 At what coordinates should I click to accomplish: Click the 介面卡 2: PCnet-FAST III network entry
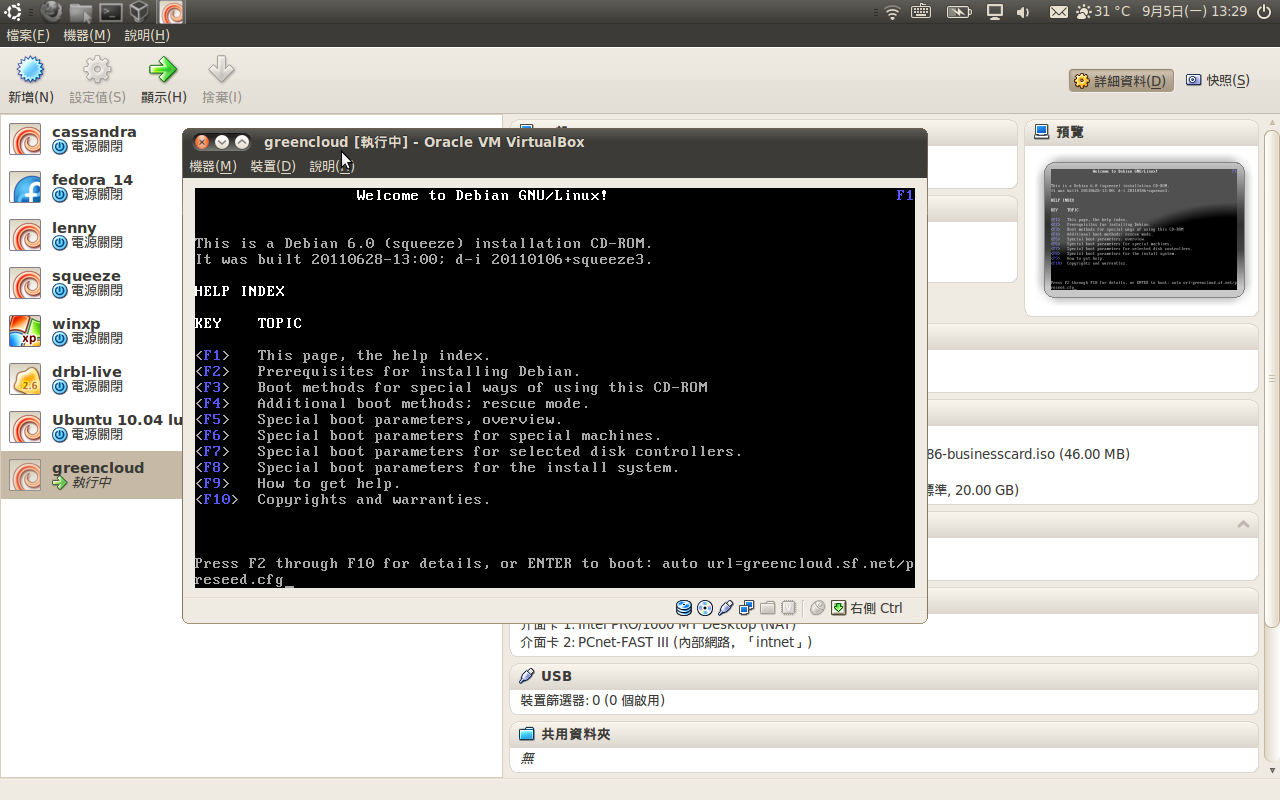point(666,642)
